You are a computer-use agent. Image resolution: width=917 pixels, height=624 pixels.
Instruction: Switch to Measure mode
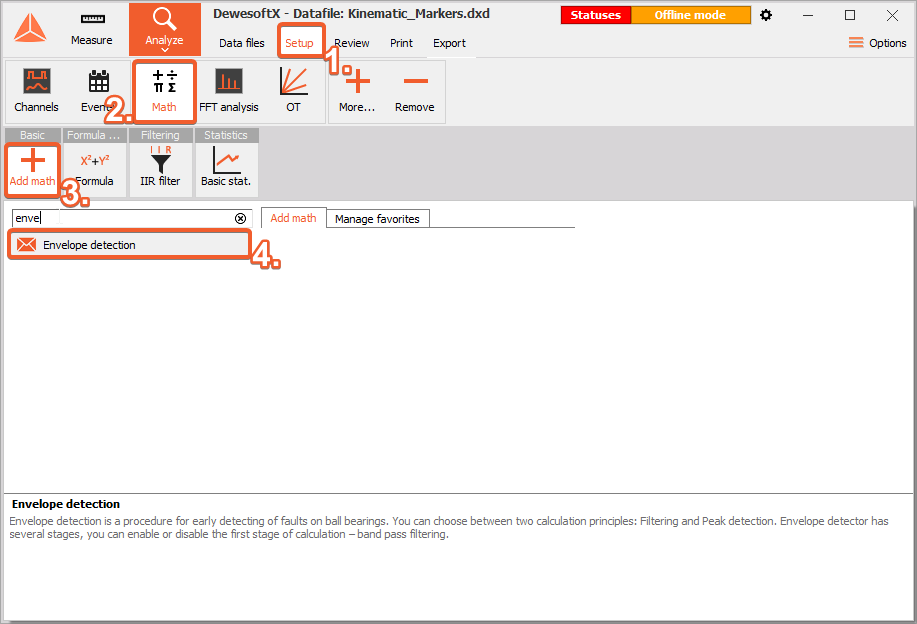click(92, 29)
